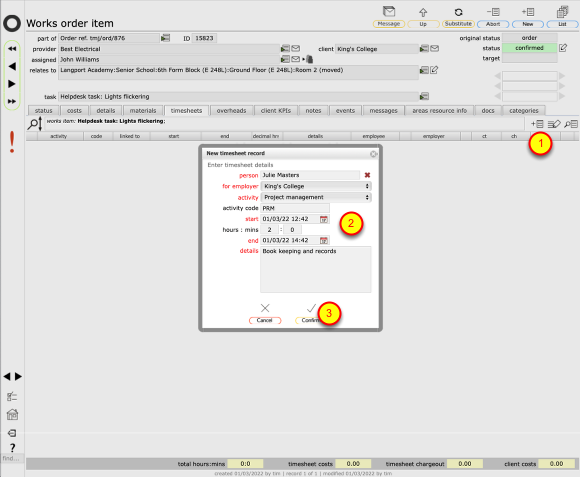Click the activity column header

pyautogui.click(x=58, y=136)
